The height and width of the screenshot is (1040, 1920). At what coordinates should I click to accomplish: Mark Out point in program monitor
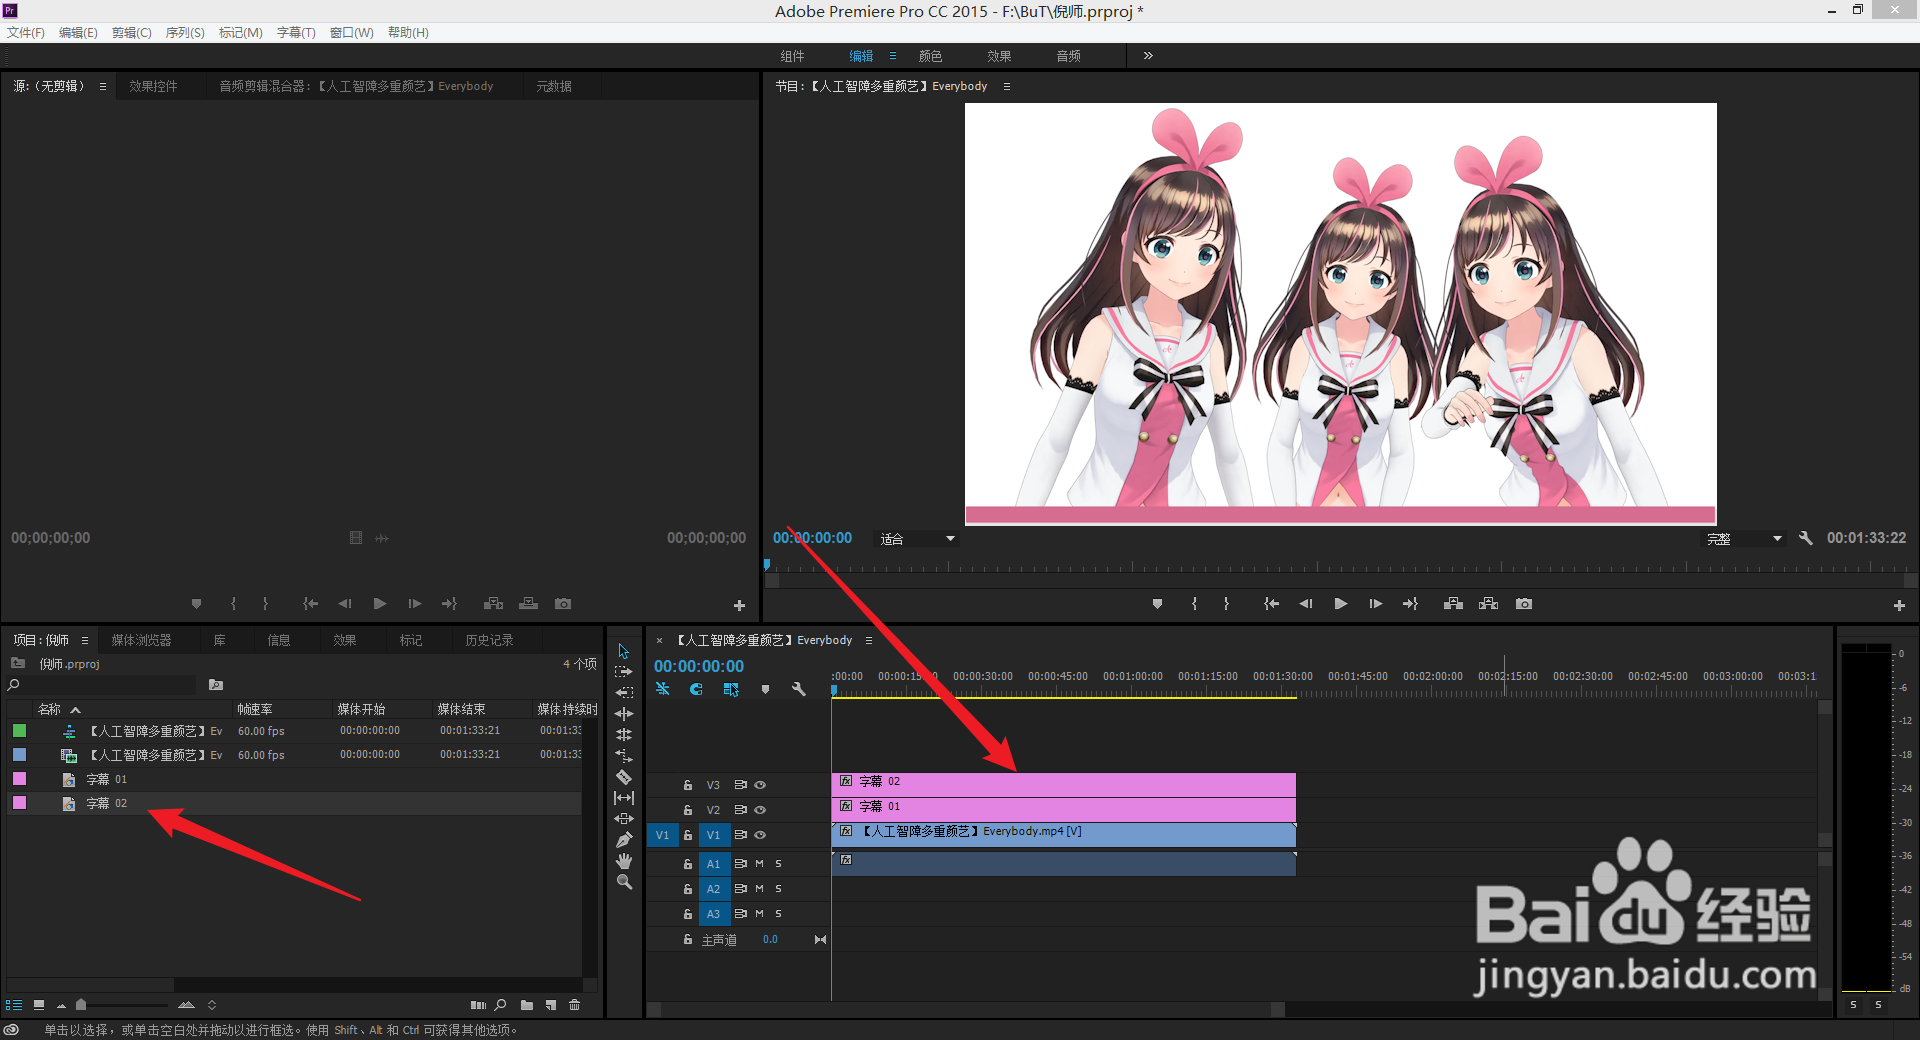tap(1226, 604)
